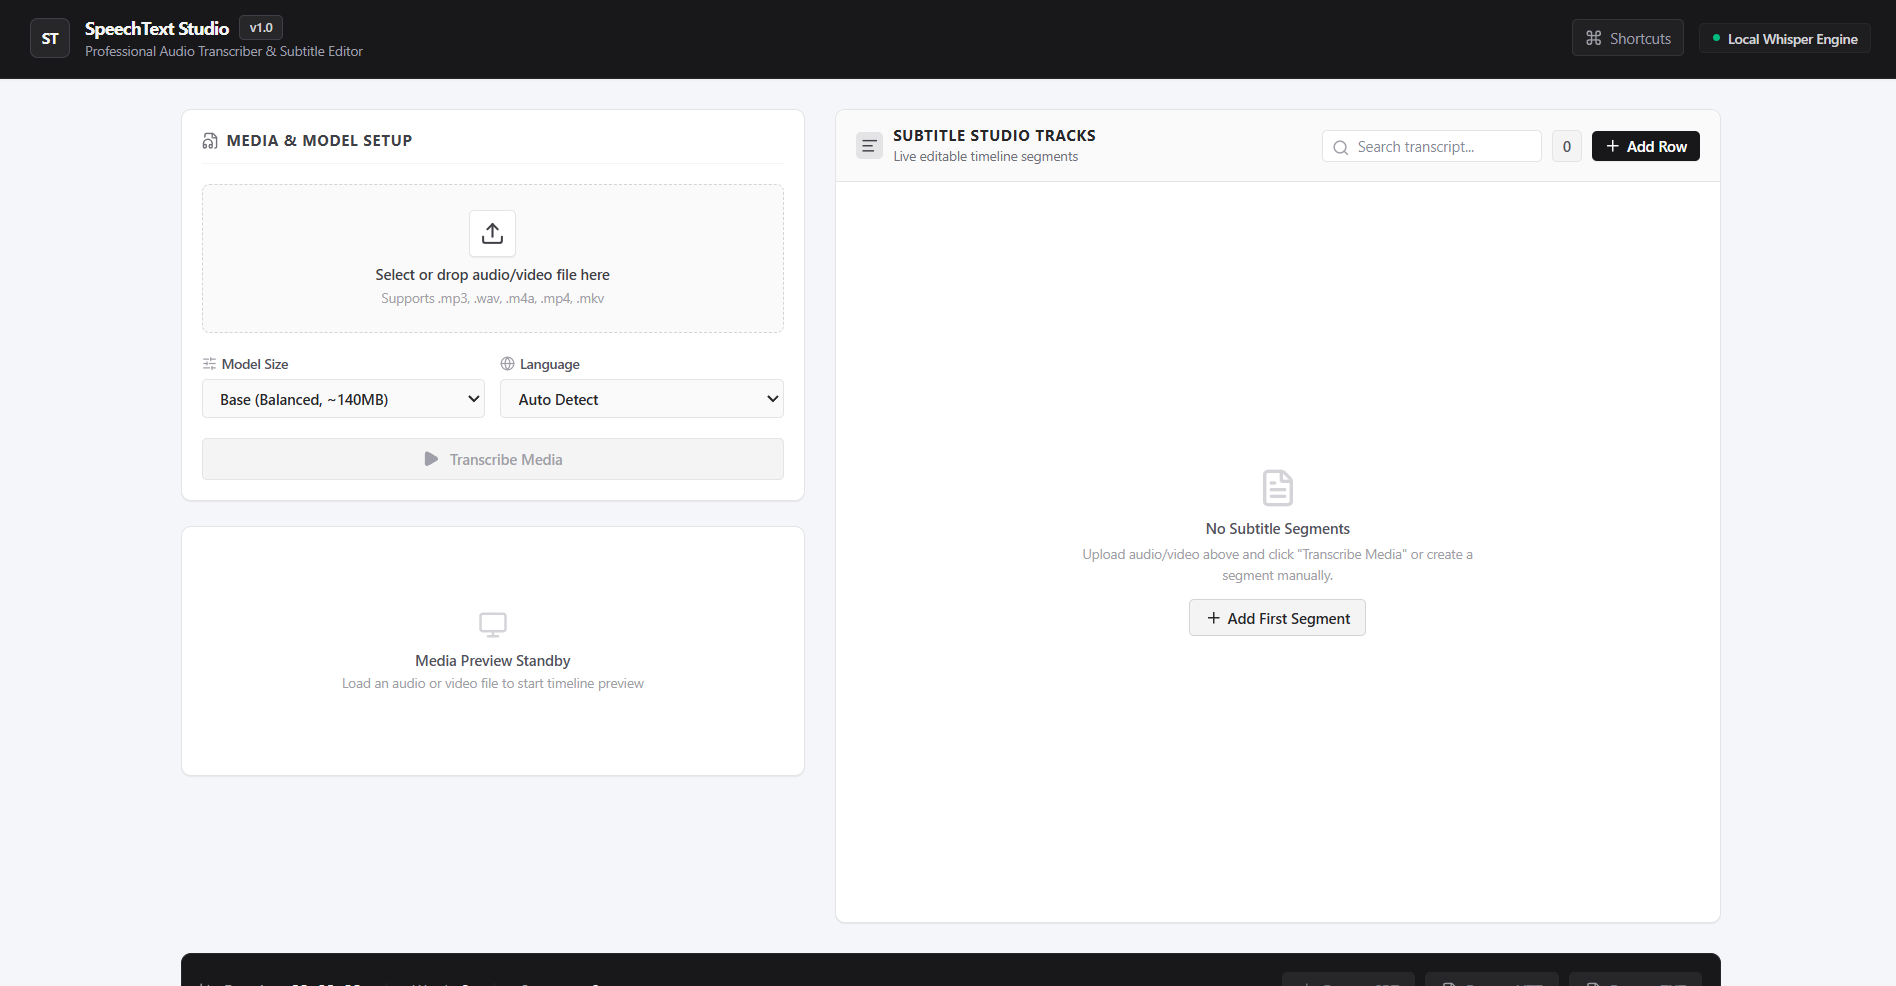Click the Local Whisper Engine label
Viewport: 1896px width, 986px height.
1793,39
